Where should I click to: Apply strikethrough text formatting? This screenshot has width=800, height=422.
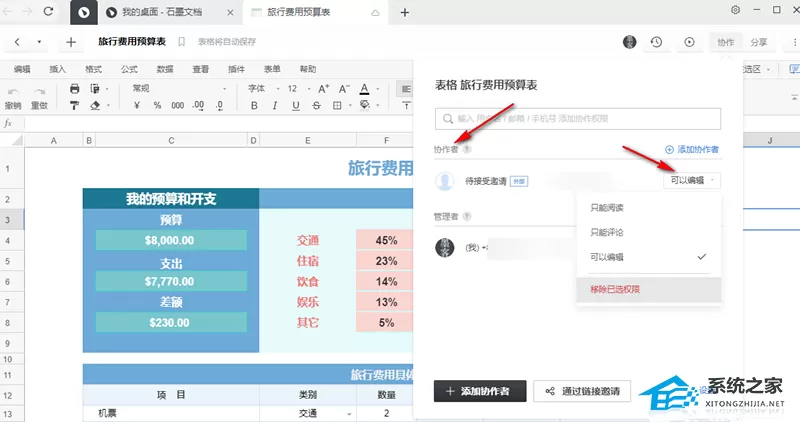pyautogui.click(x=316, y=106)
